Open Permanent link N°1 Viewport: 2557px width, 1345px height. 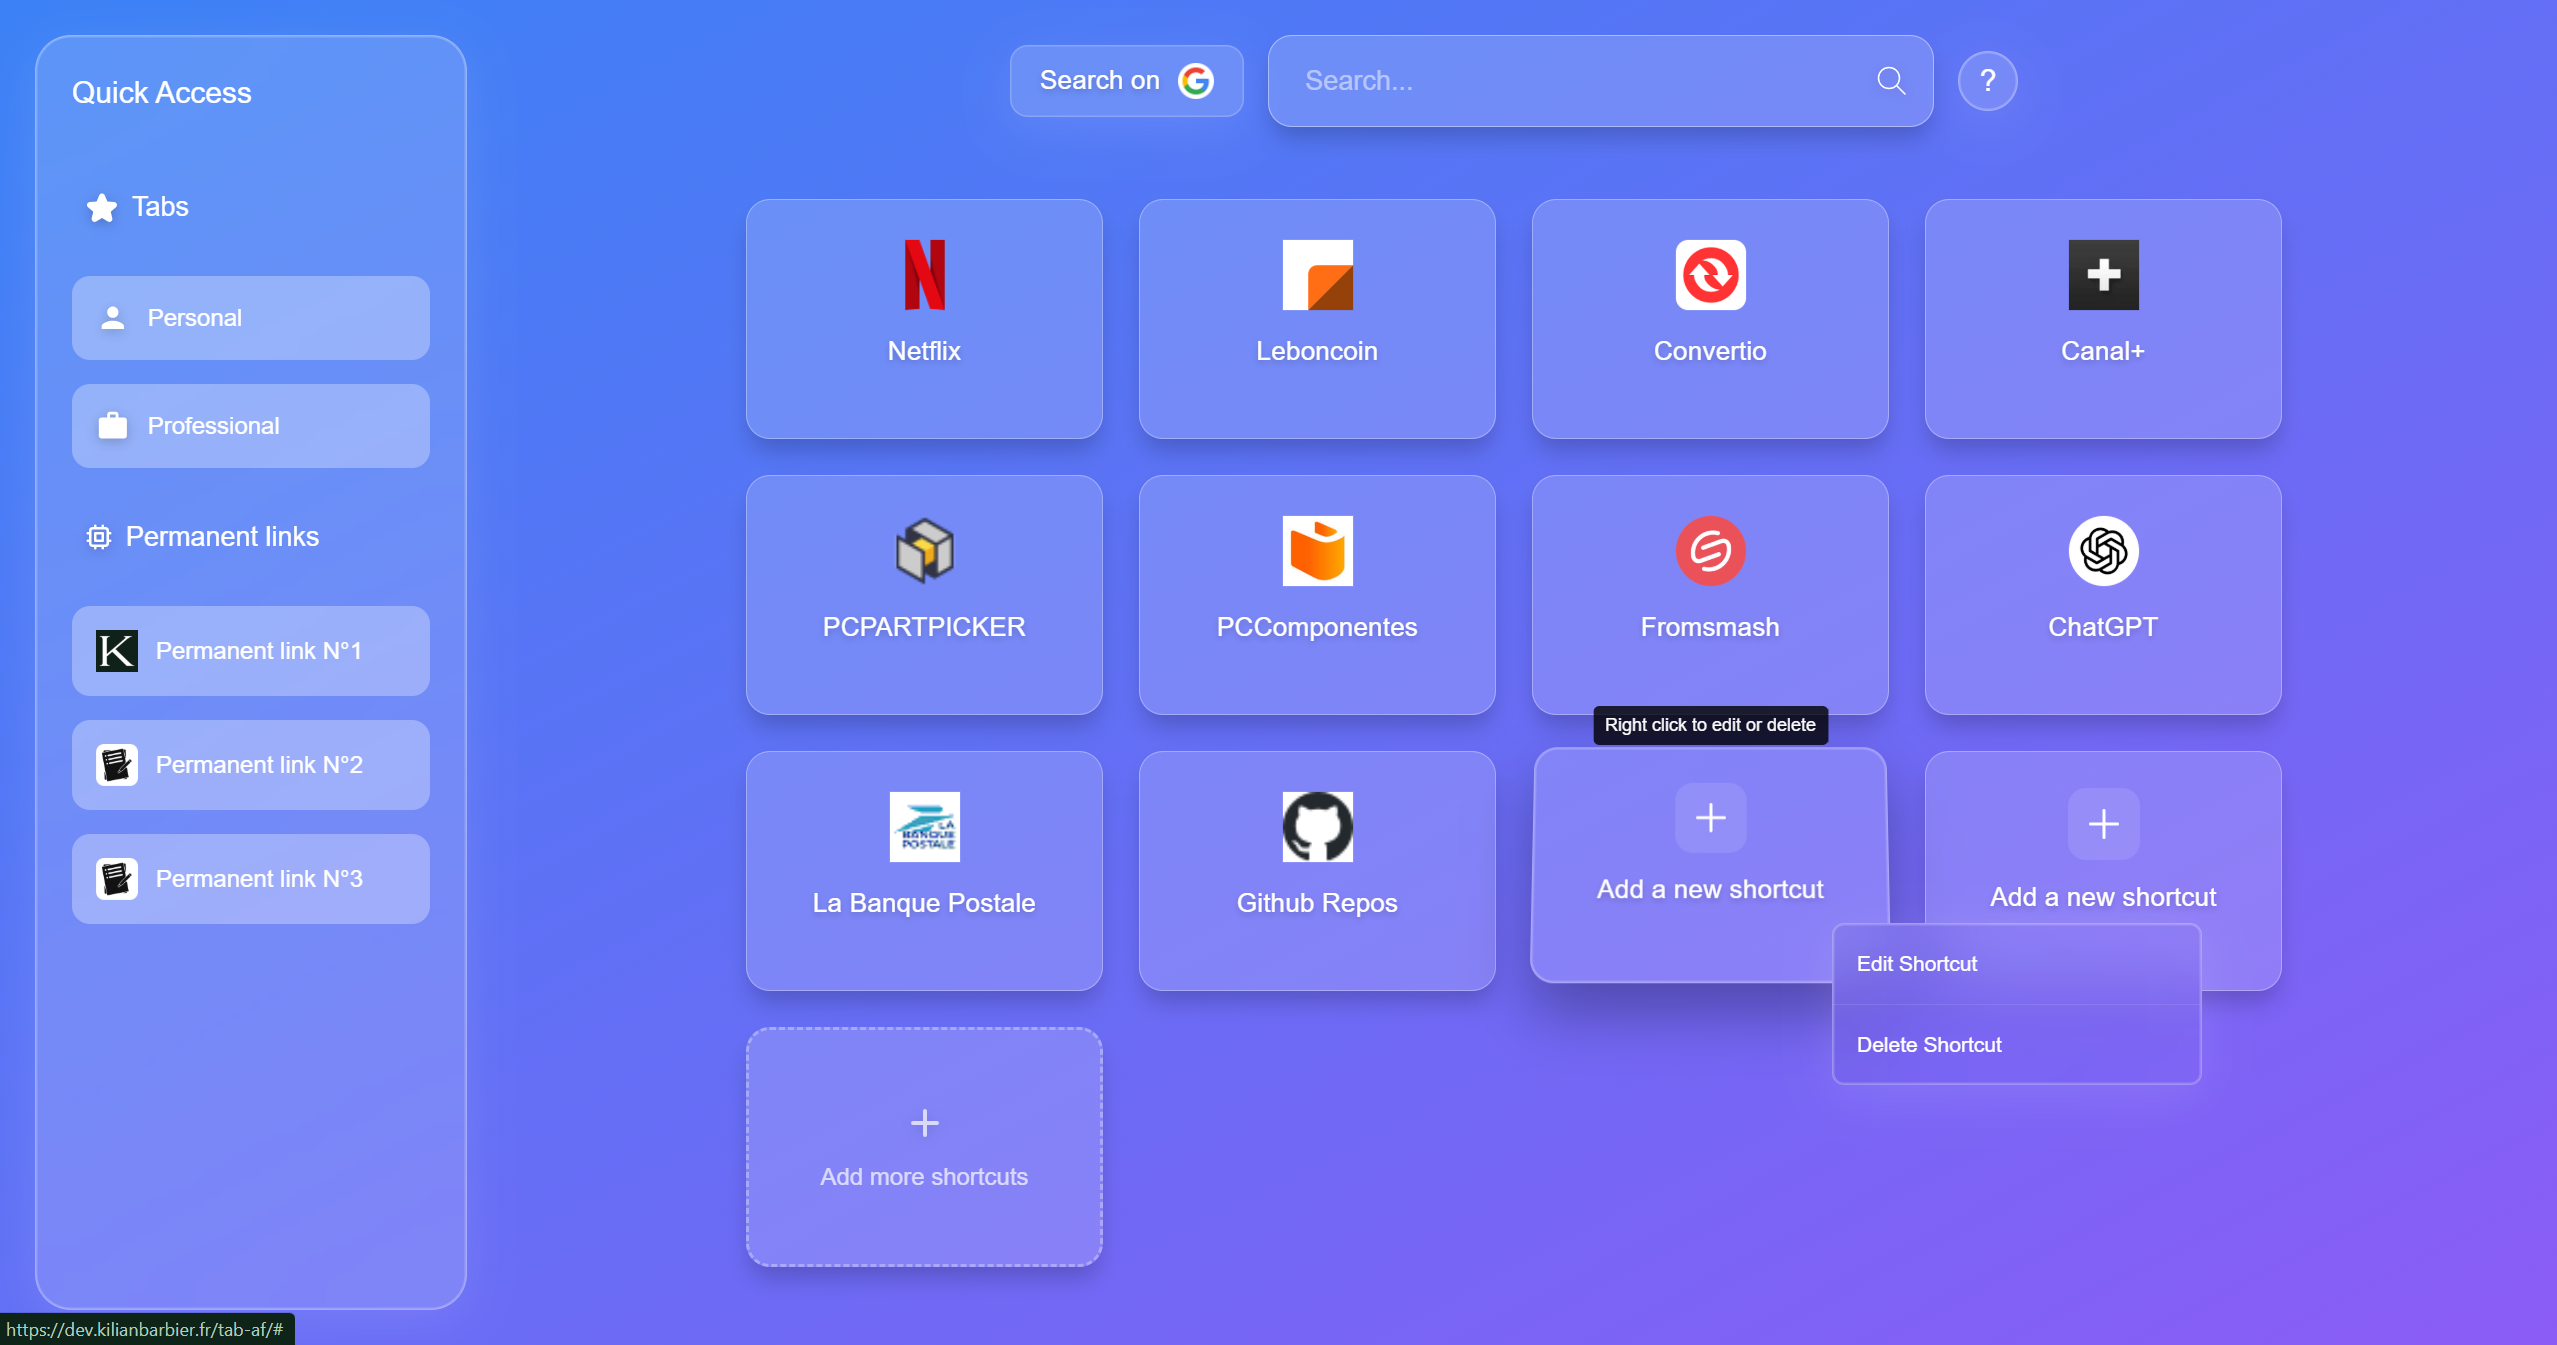coord(251,651)
